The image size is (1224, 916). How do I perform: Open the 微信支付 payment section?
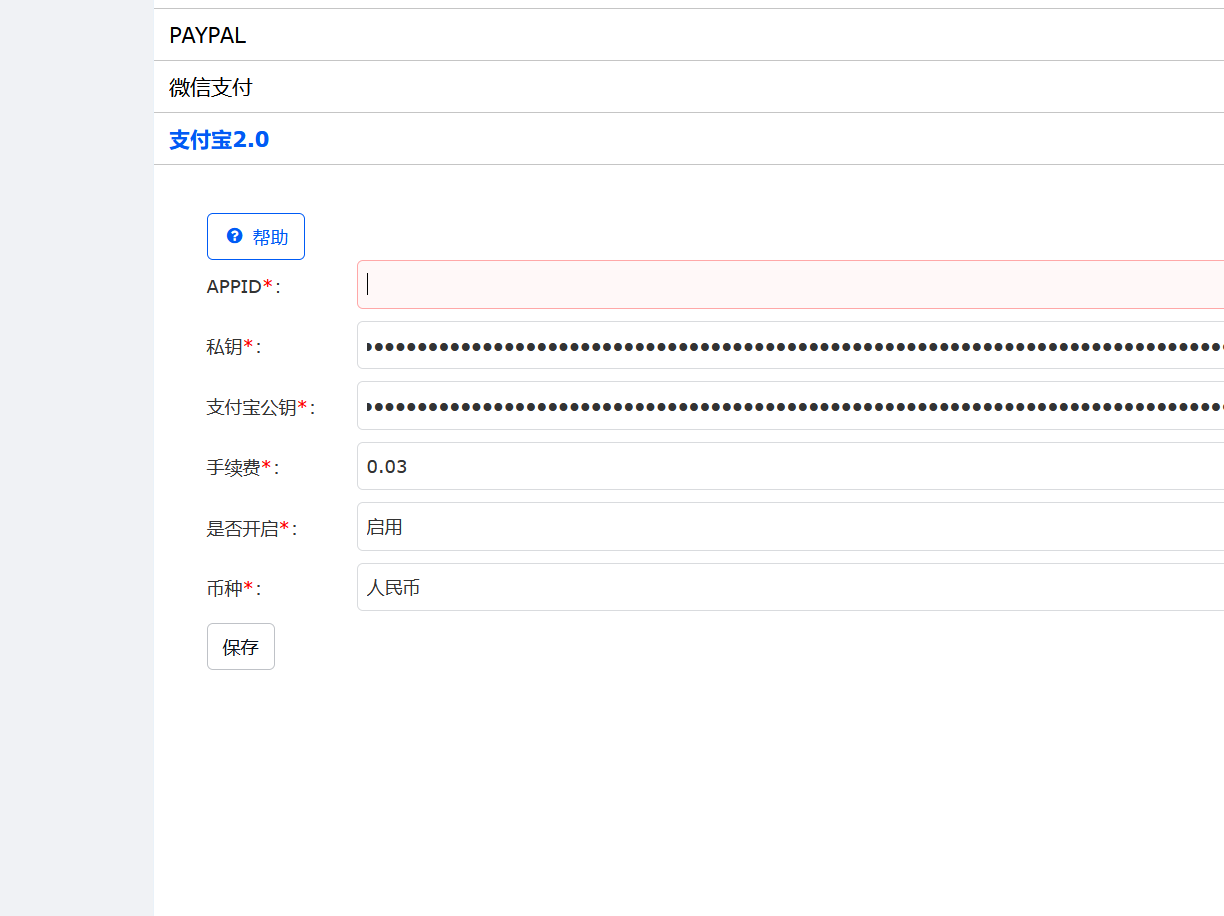(x=689, y=87)
